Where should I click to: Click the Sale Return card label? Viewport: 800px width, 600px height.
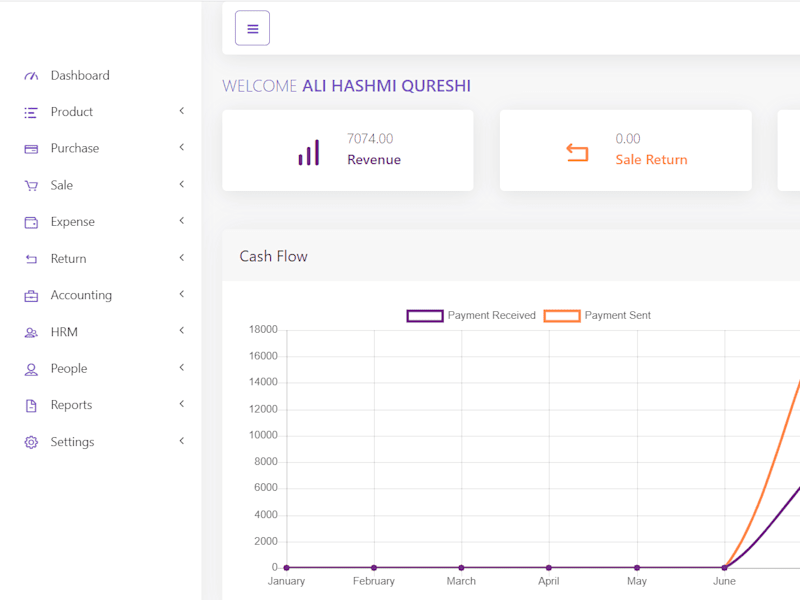tap(651, 160)
